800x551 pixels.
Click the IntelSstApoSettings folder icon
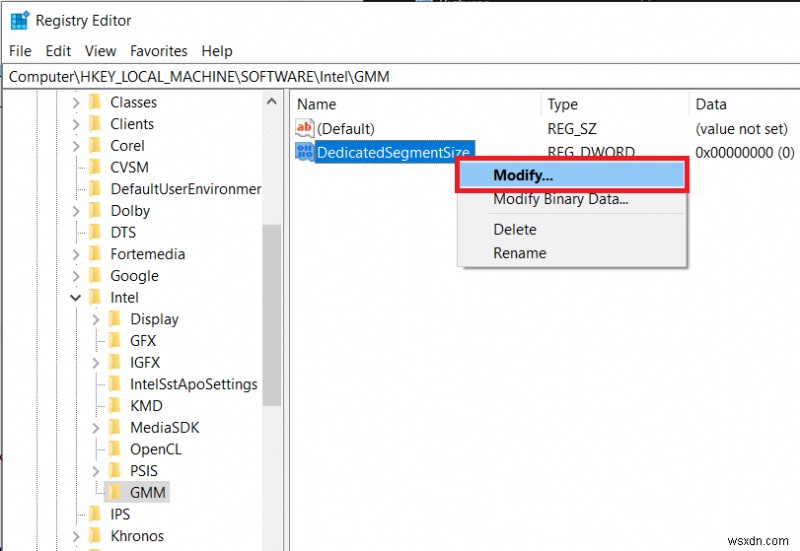(x=115, y=384)
